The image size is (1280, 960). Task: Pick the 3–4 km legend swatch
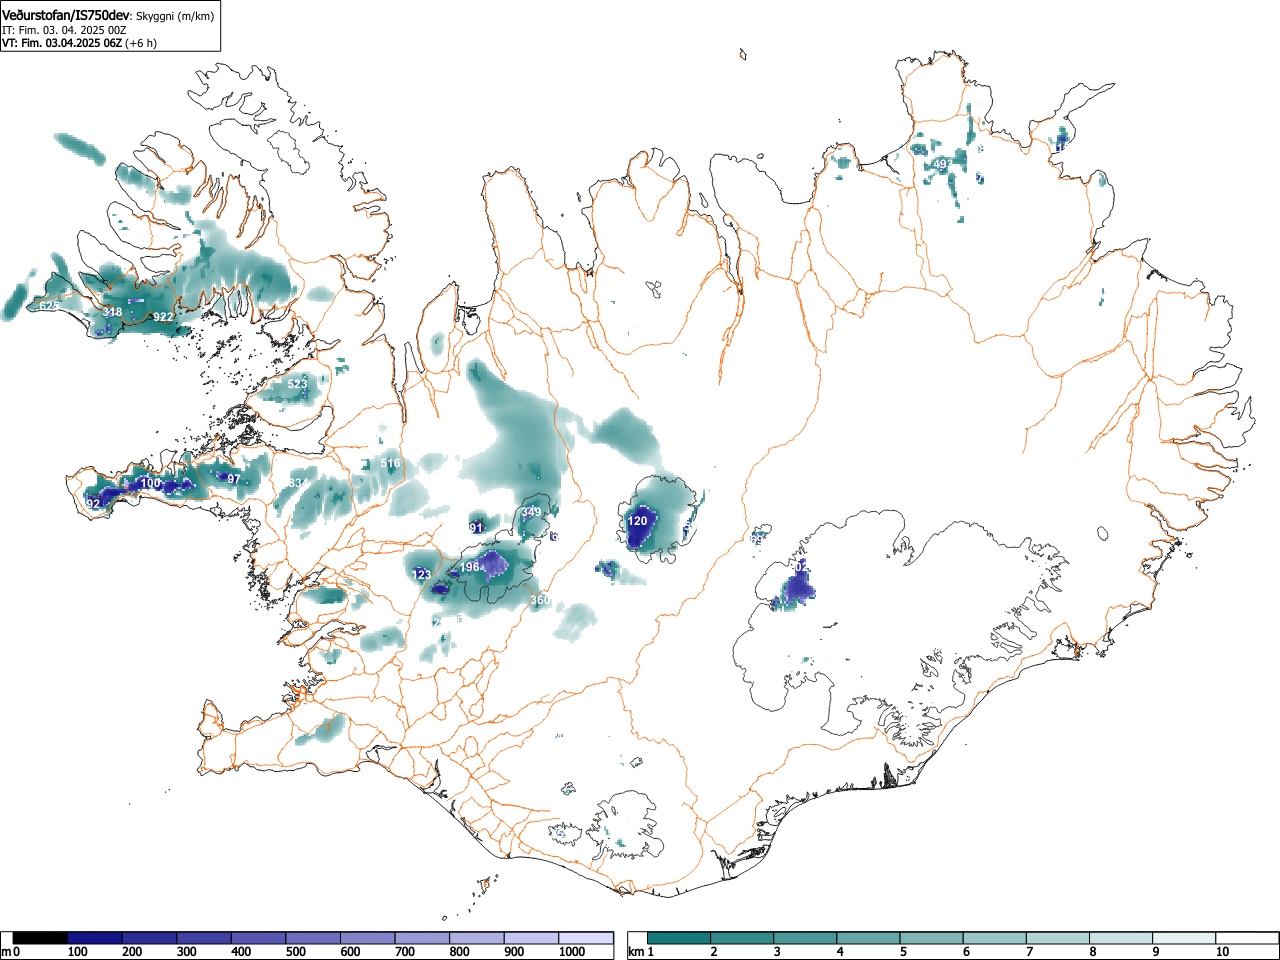click(x=805, y=938)
